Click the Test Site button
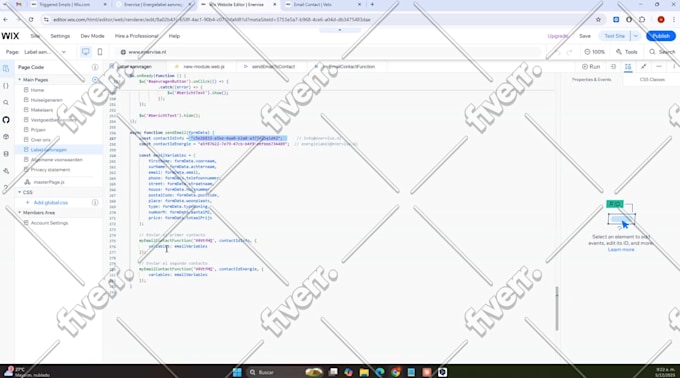The image size is (680, 378). 615,36
